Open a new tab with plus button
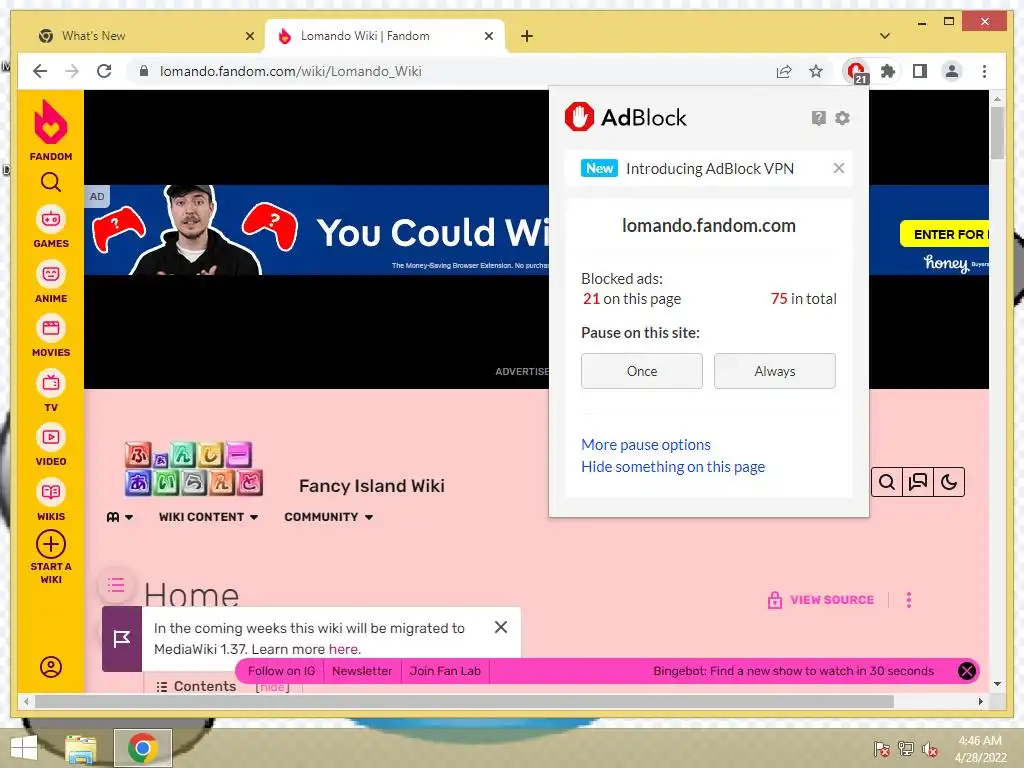 point(527,36)
